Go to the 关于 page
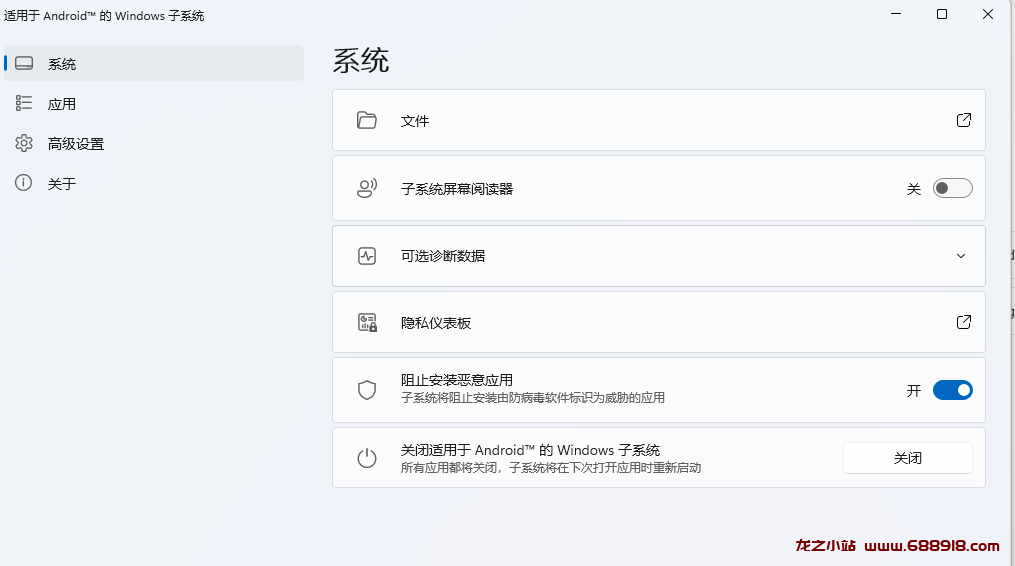 (154, 183)
